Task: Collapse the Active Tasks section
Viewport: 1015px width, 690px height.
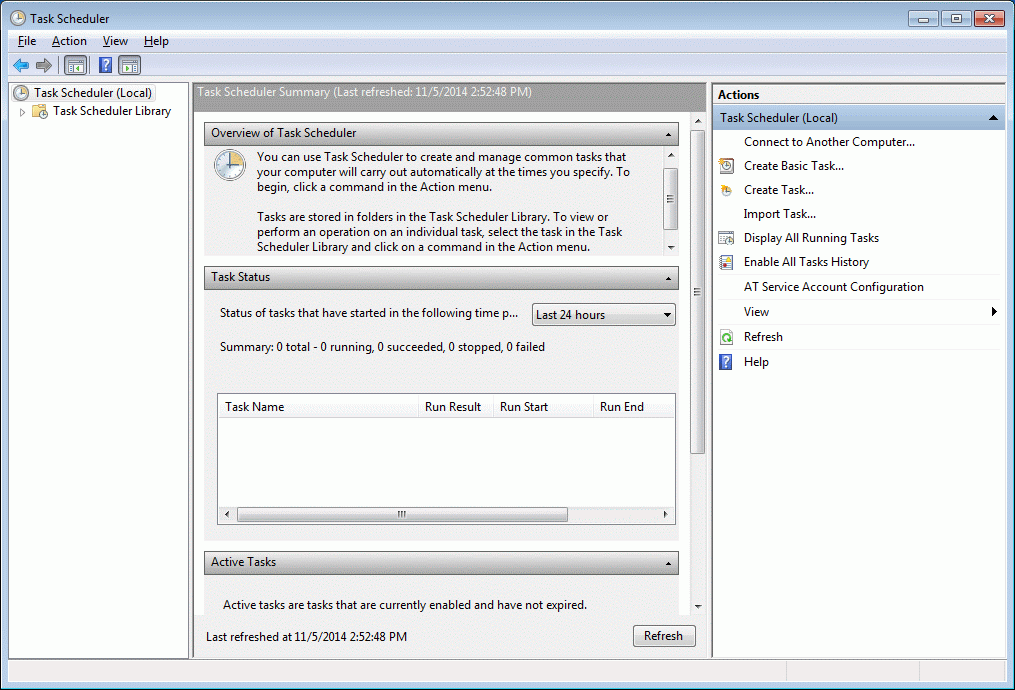Action: (669, 562)
